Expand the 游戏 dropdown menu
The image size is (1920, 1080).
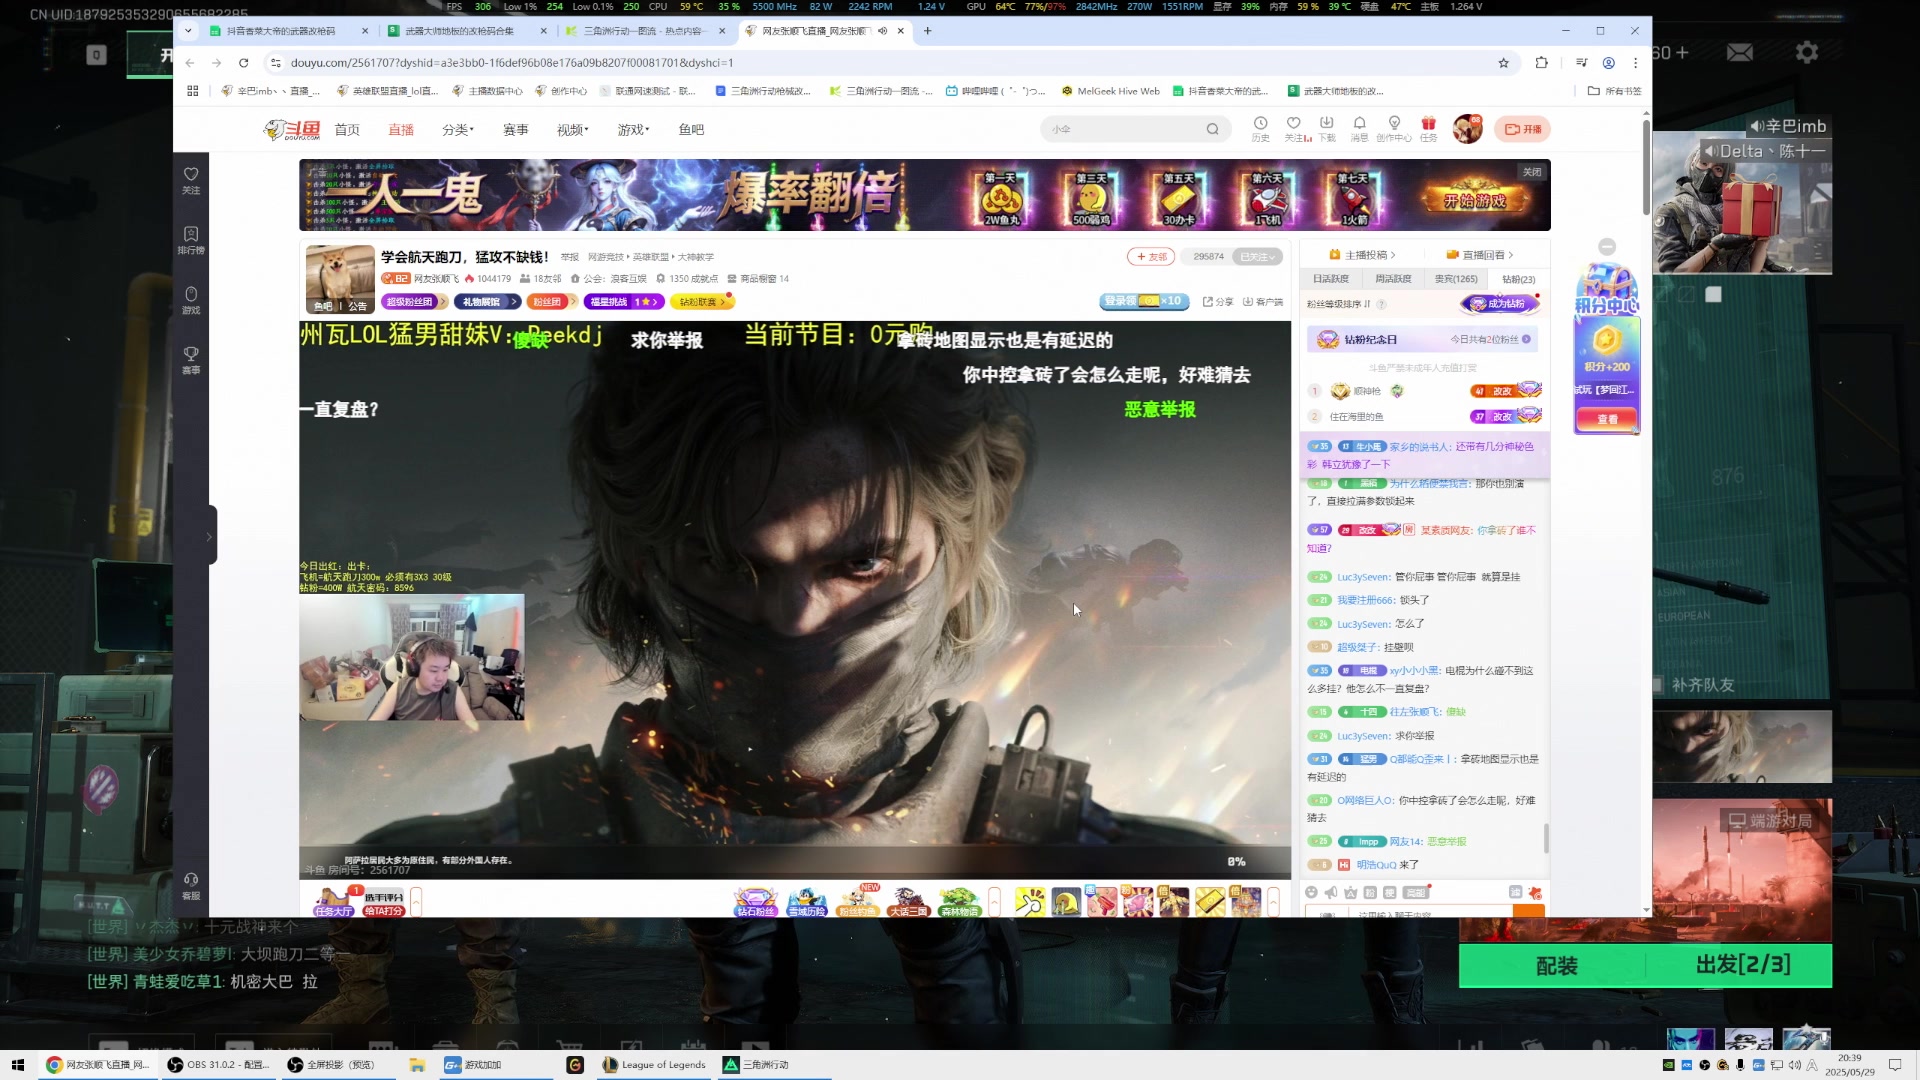pos(634,129)
